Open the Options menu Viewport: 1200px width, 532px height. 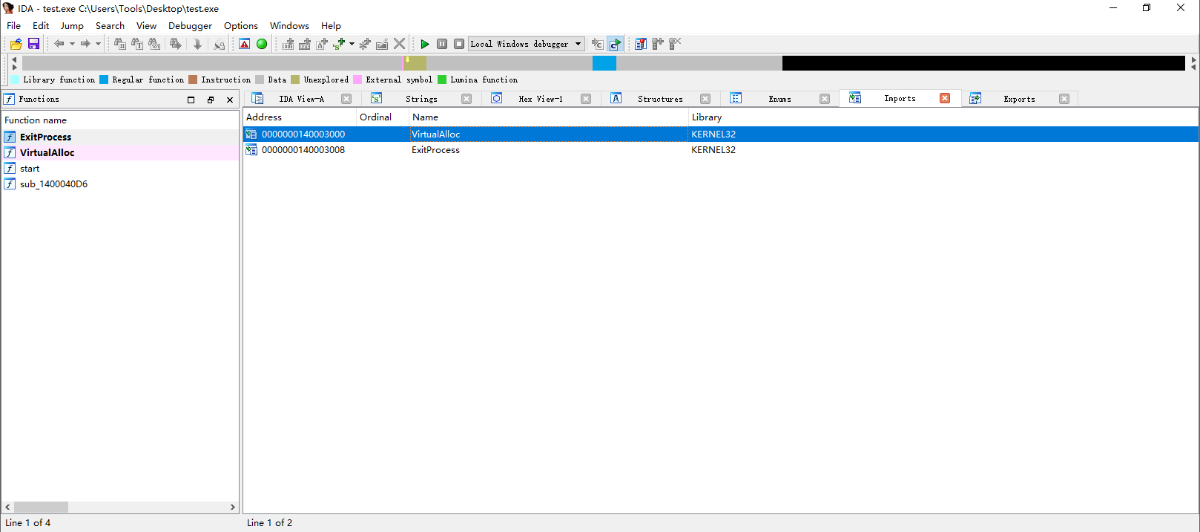tap(241, 26)
